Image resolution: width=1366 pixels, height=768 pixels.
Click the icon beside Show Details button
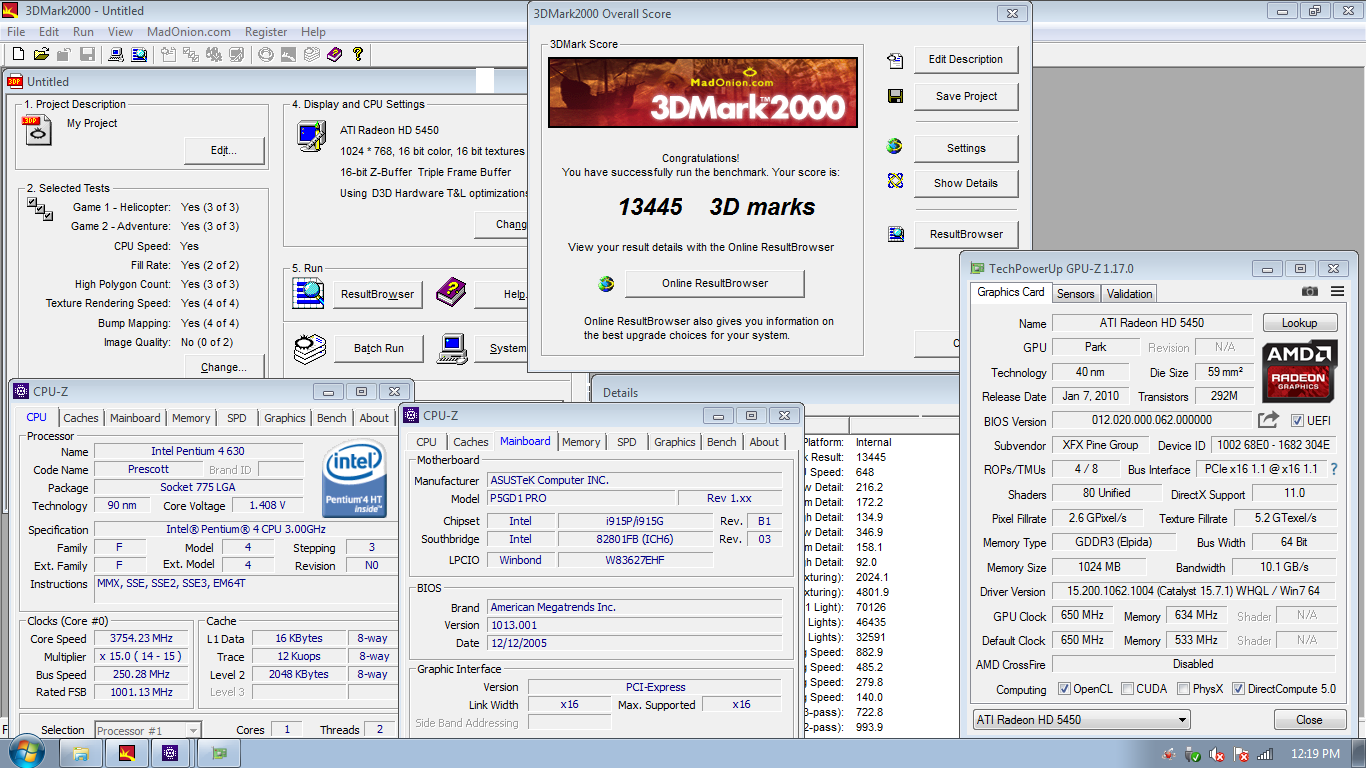pyautogui.click(x=895, y=181)
